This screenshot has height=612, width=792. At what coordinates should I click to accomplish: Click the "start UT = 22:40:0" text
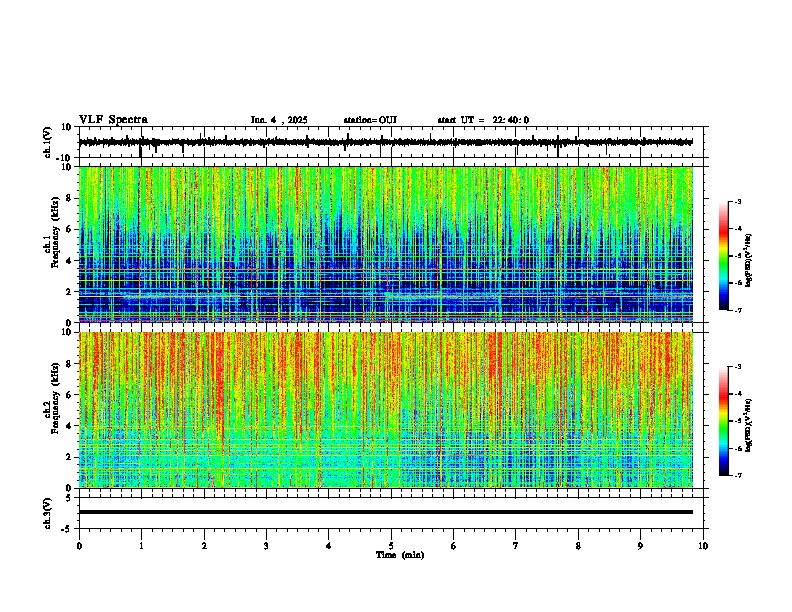(483, 120)
